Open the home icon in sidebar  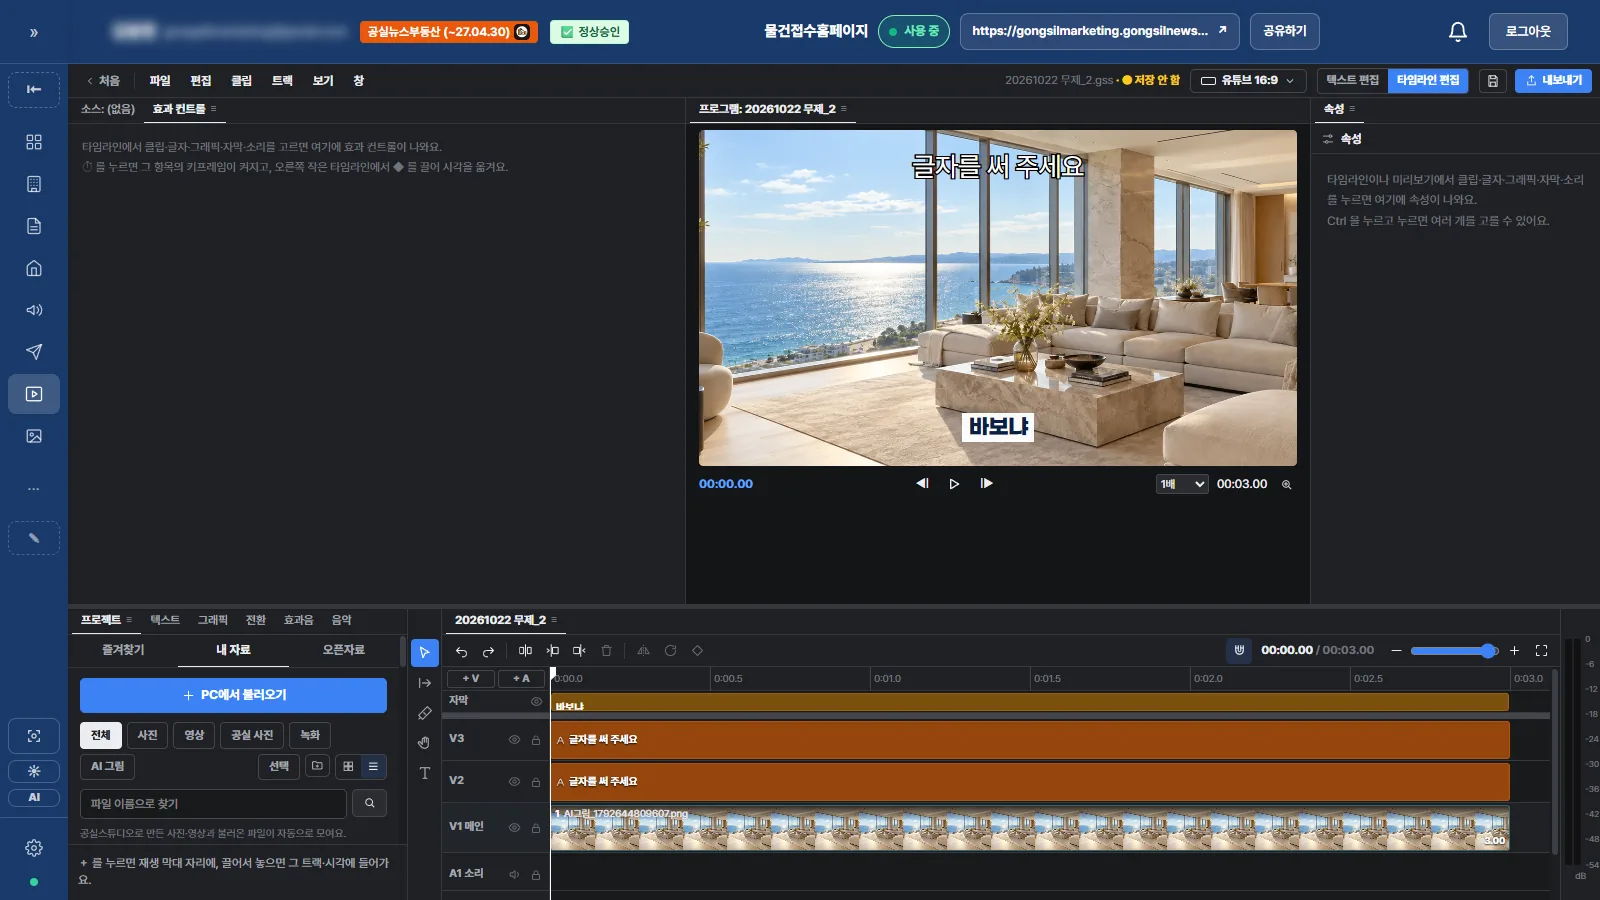coord(34,268)
